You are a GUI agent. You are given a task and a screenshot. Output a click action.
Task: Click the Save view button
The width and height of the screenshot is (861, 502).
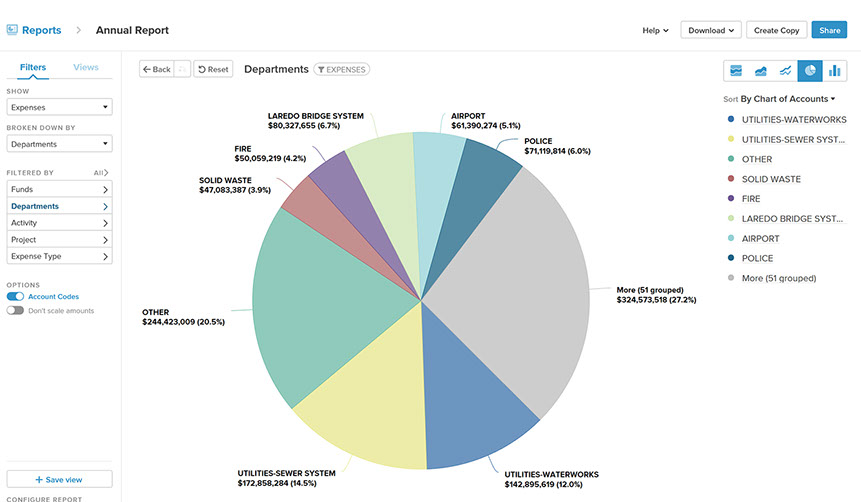(59, 479)
